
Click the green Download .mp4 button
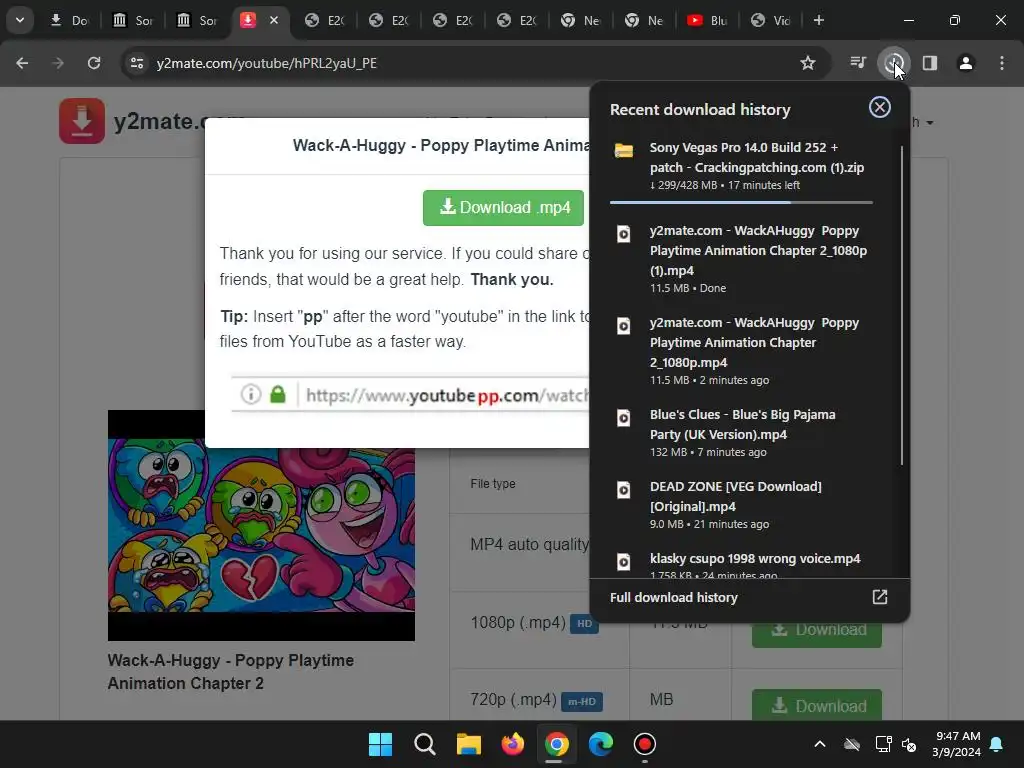[503, 208]
